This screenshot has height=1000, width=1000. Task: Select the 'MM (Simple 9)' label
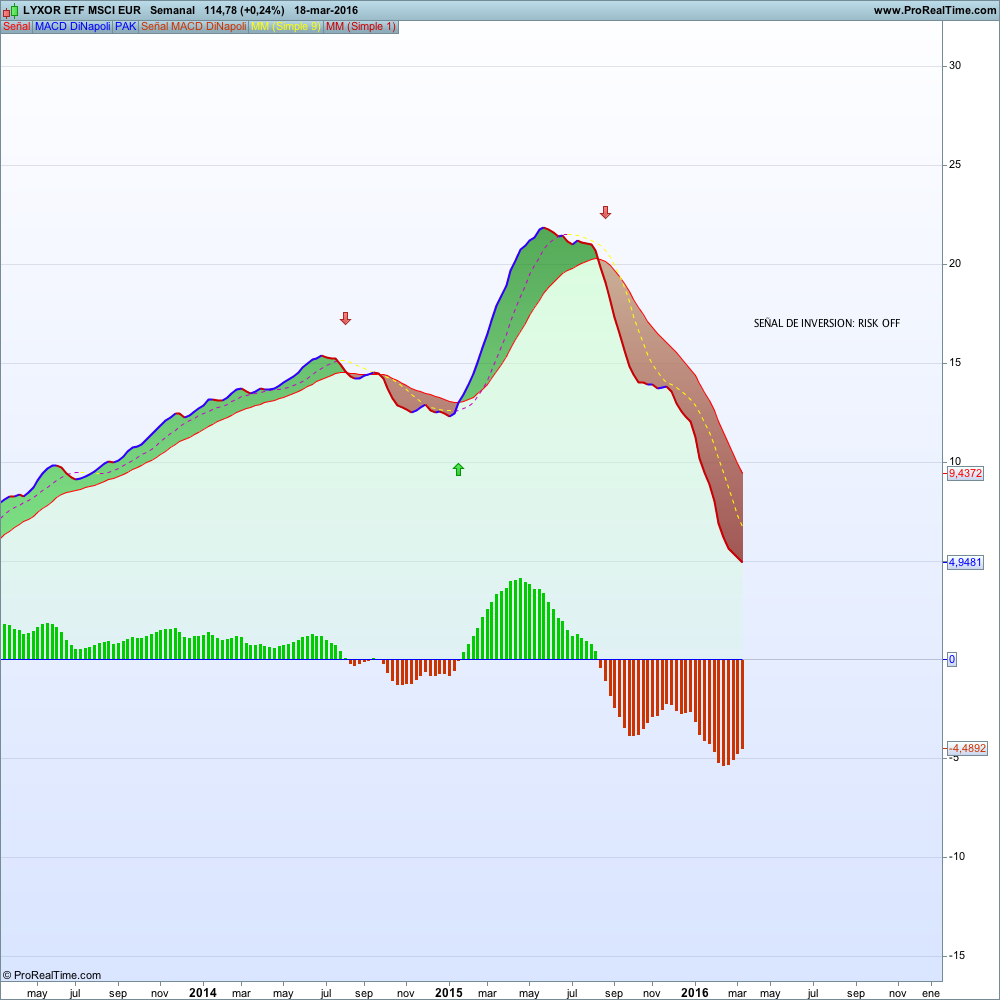click(x=286, y=27)
